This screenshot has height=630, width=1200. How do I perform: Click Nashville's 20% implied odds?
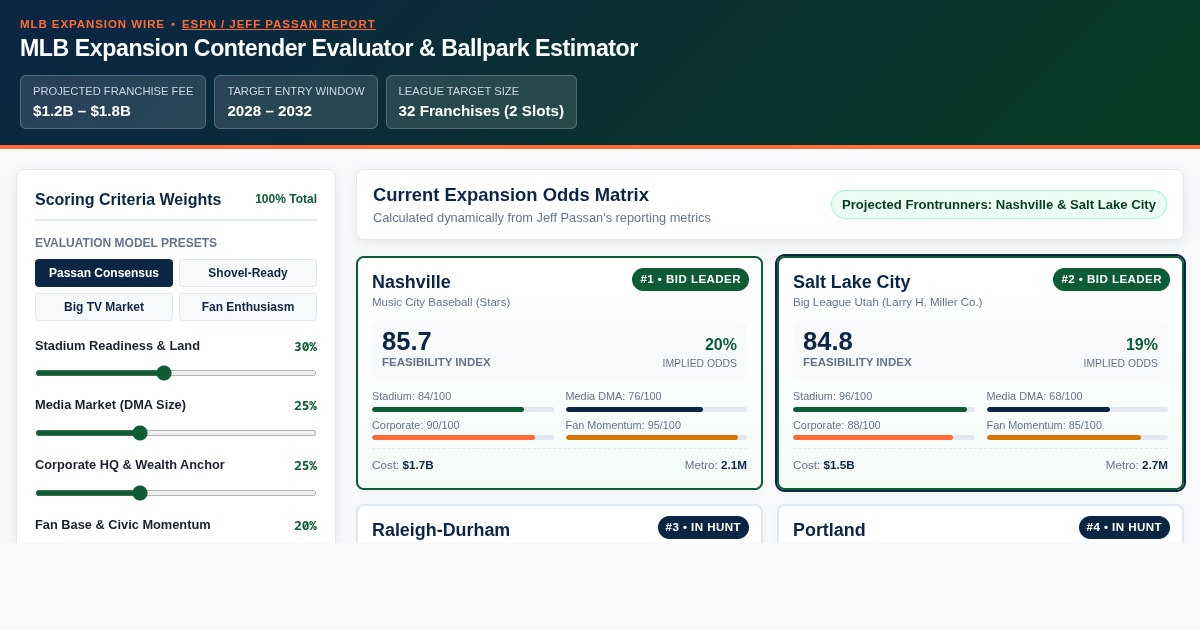pyautogui.click(x=721, y=344)
